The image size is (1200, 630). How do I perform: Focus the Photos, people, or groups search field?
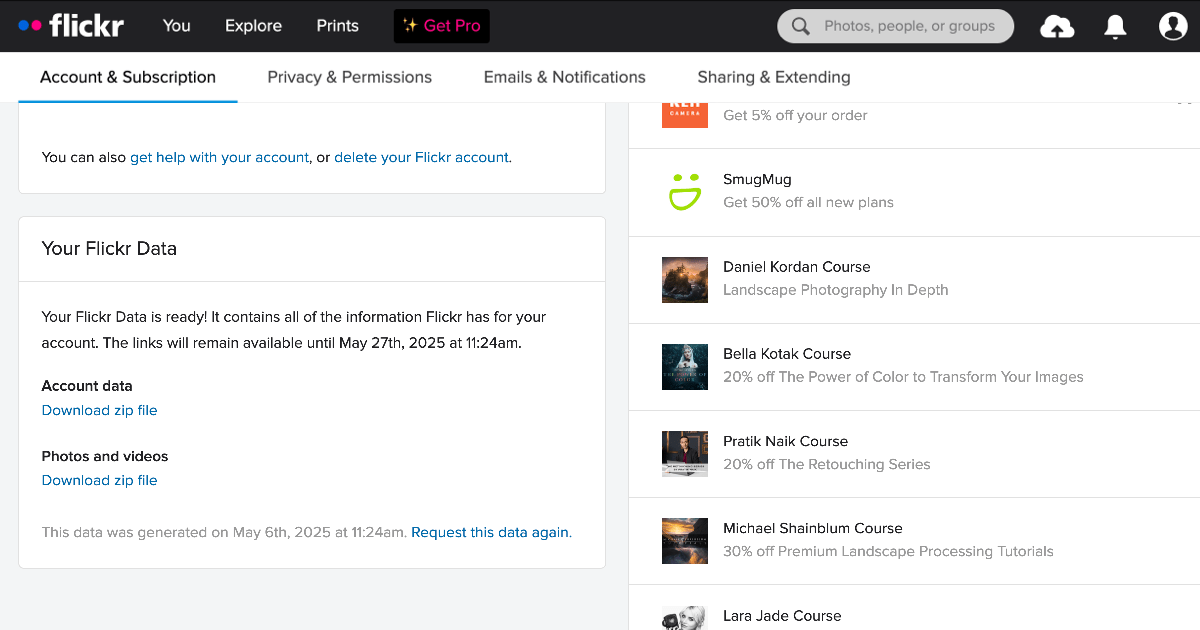(x=896, y=26)
